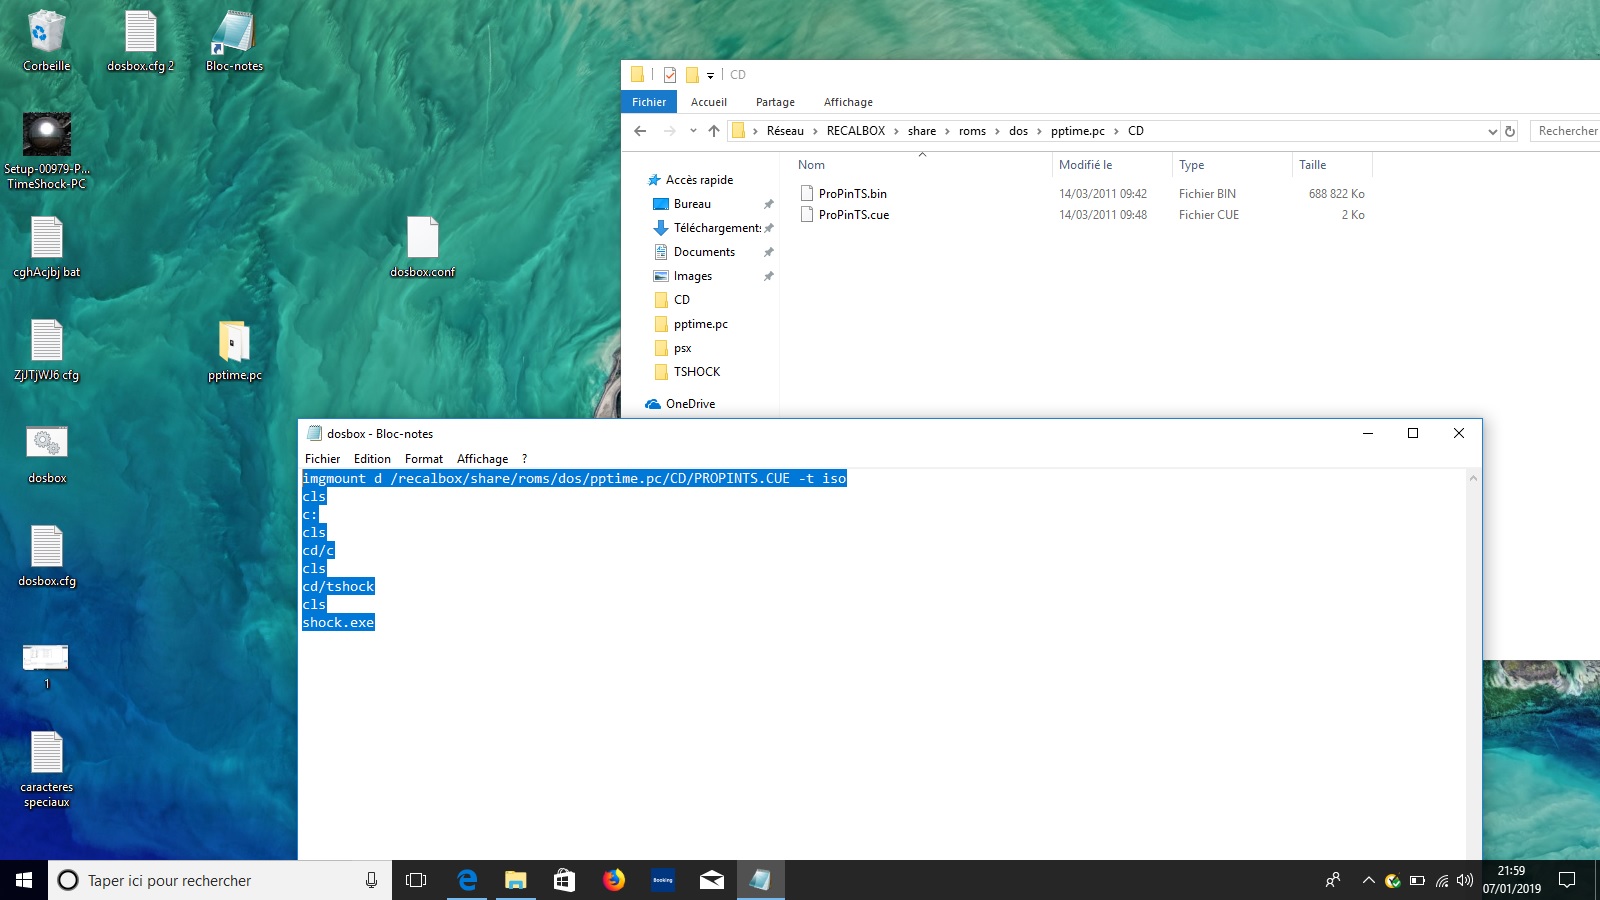Click roms in the address path
The width and height of the screenshot is (1600, 900).
972,131
